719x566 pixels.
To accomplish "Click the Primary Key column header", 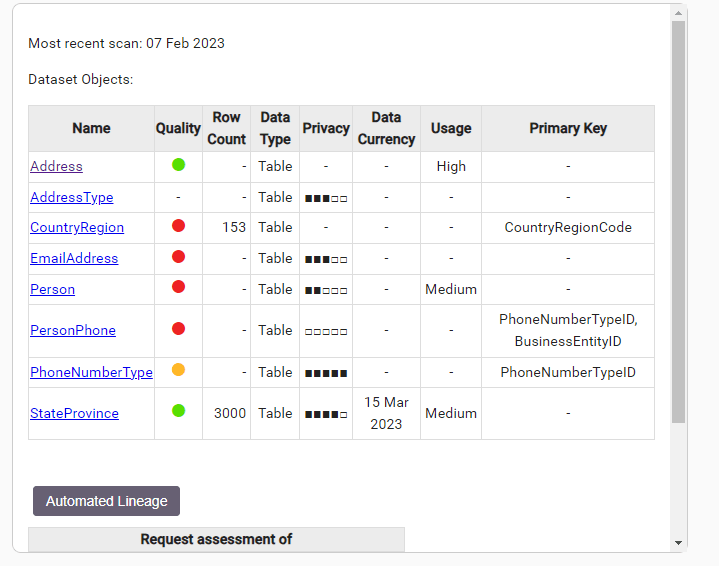I will (568, 128).
